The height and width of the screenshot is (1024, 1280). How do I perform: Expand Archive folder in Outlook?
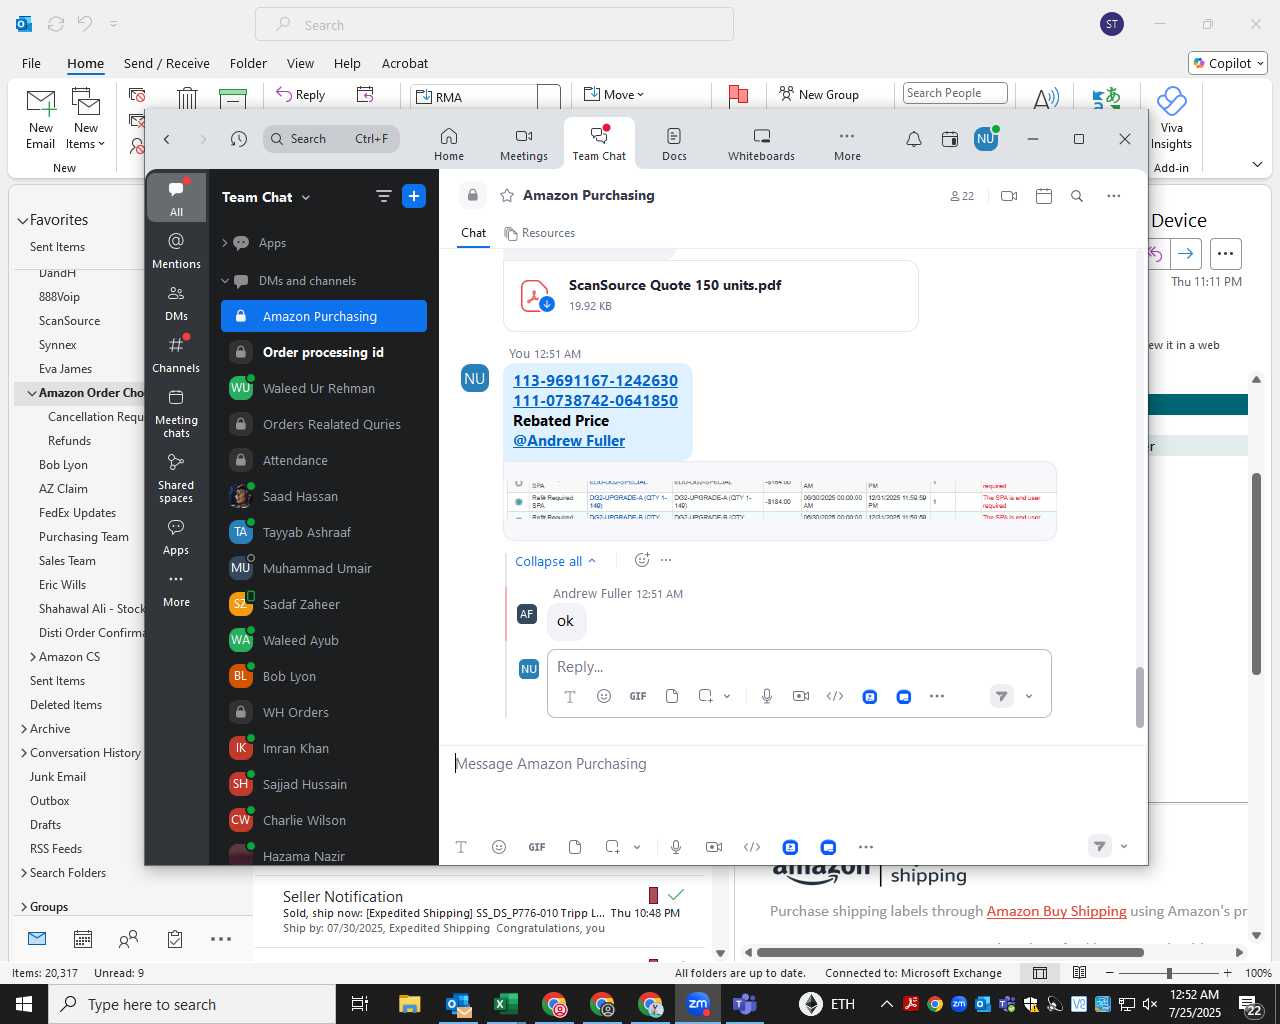pos(24,729)
